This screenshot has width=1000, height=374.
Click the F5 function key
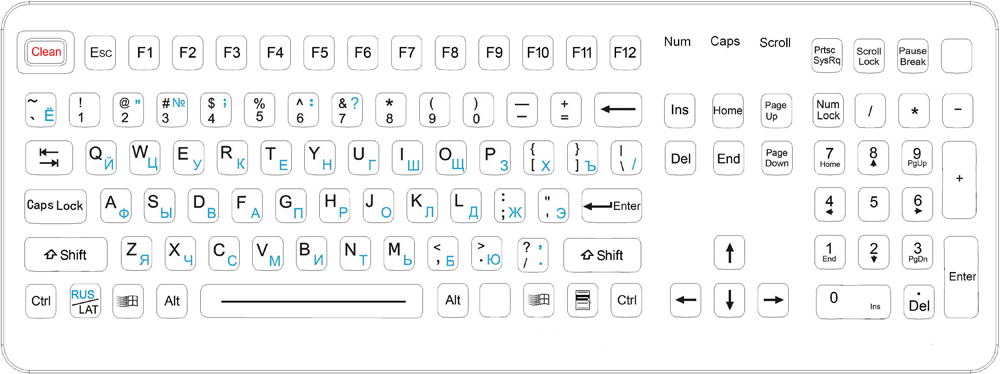[319, 52]
